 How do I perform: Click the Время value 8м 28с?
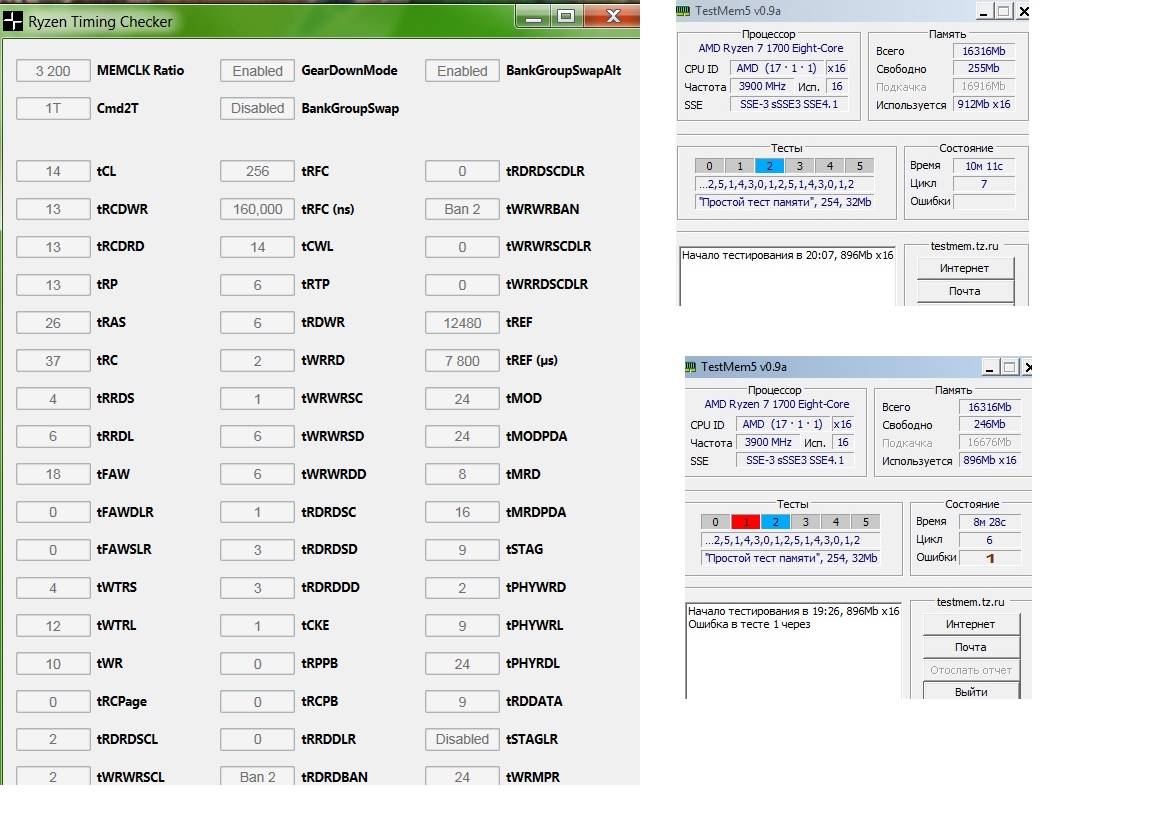(990, 522)
